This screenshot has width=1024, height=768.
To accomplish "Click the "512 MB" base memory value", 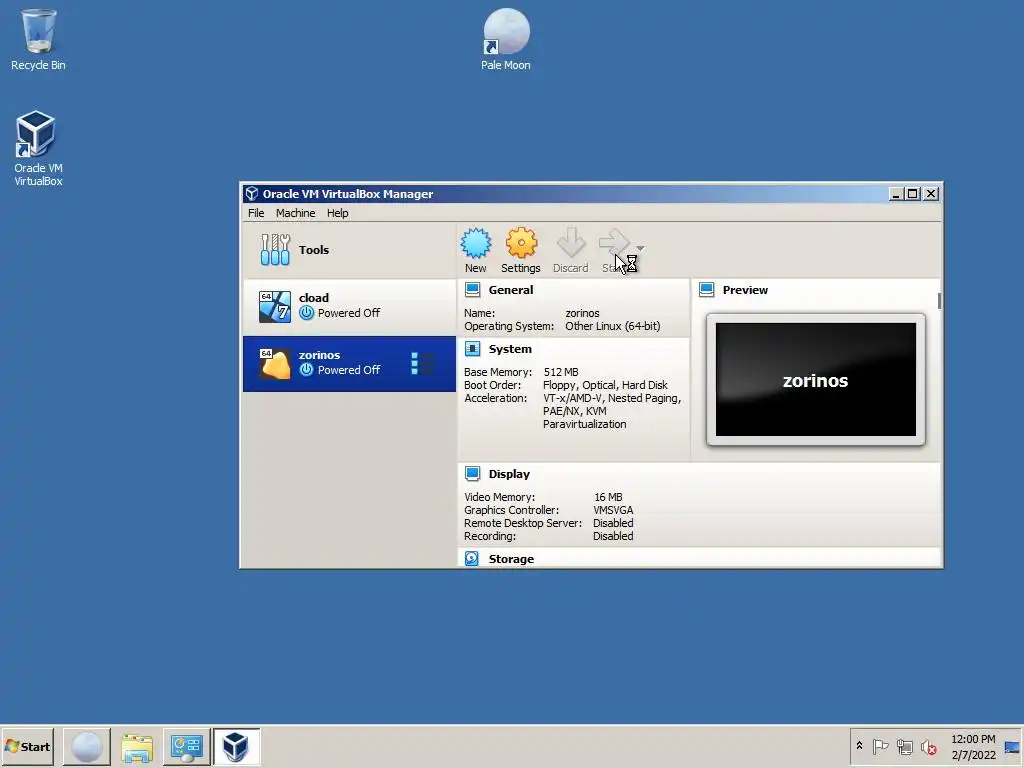I will coord(560,372).
